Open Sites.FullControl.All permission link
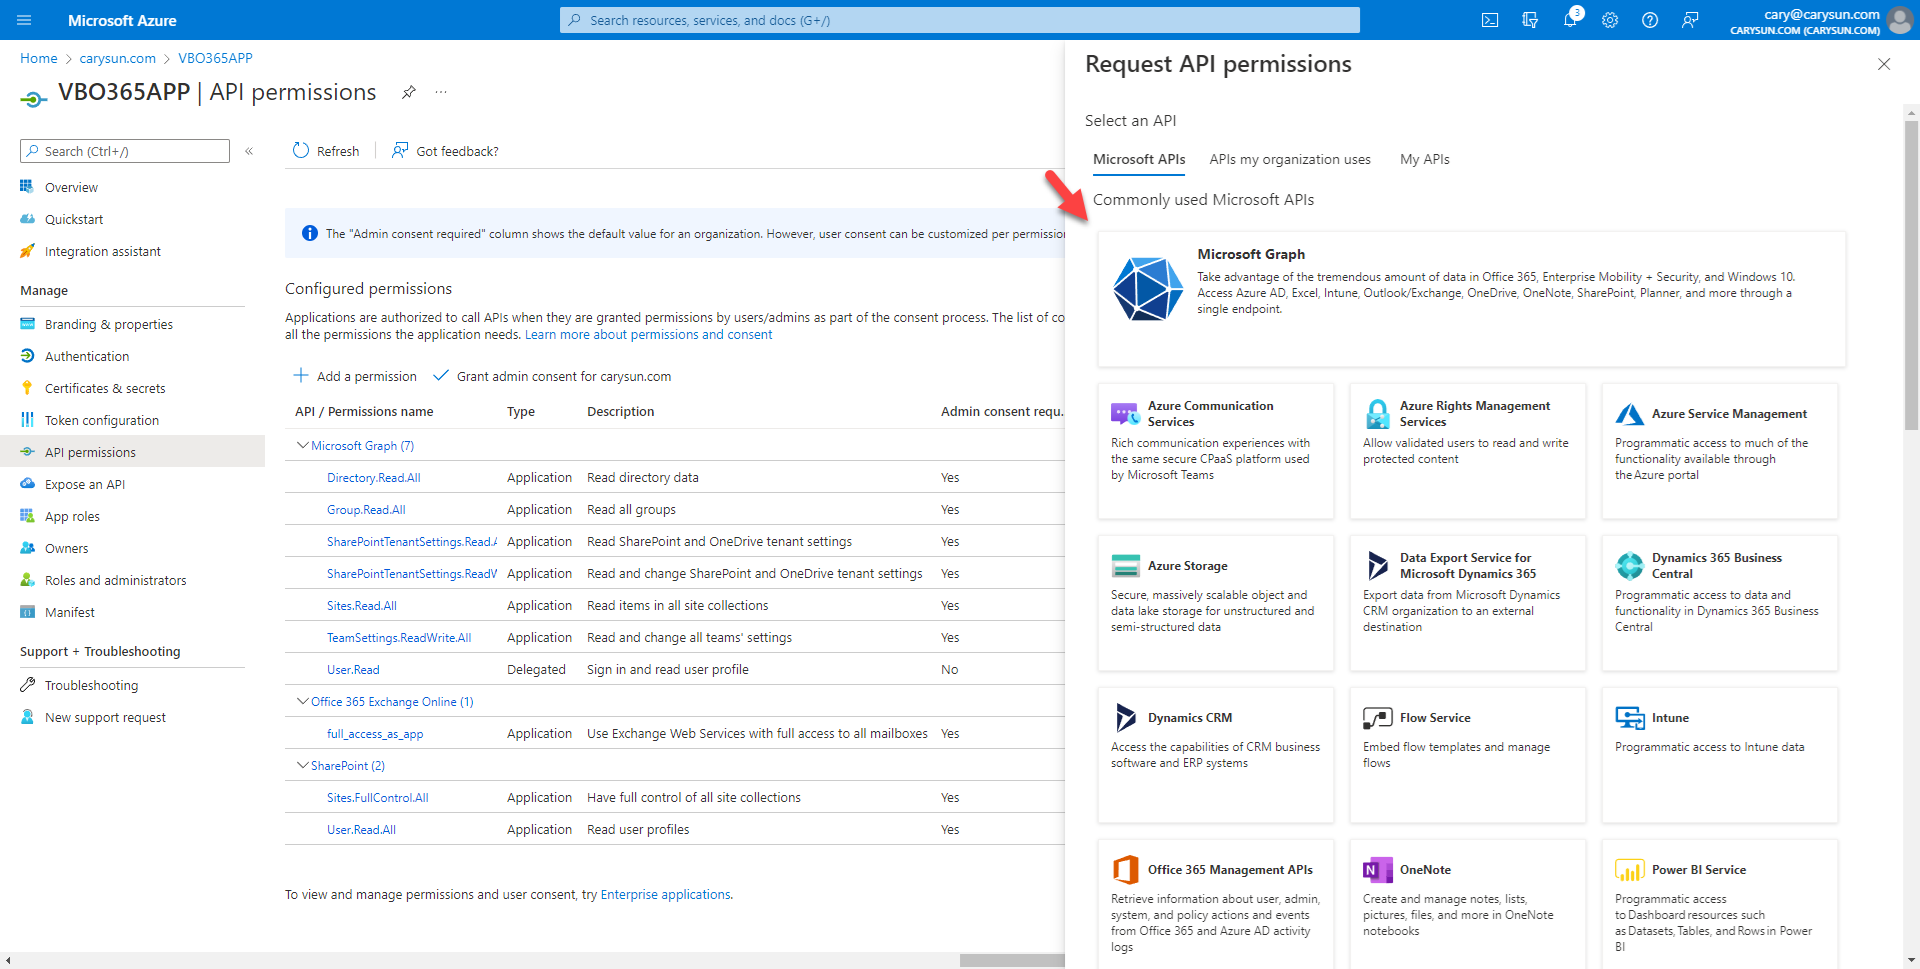The height and width of the screenshot is (969, 1920). [x=378, y=798]
